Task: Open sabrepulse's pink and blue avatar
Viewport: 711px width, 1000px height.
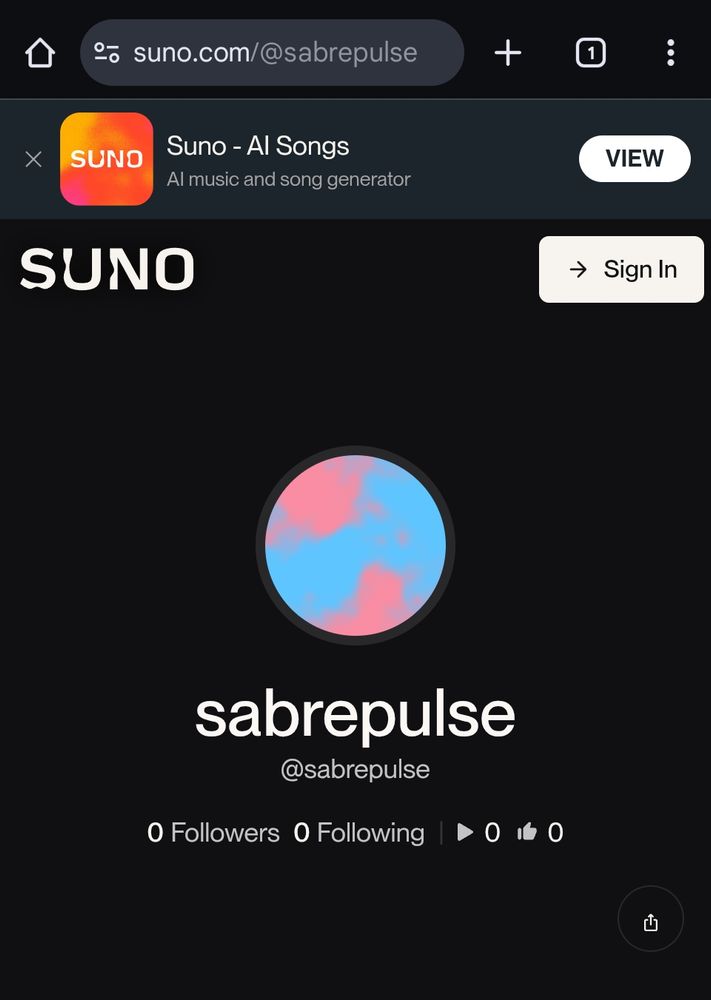Action: [x=355, y=545]
